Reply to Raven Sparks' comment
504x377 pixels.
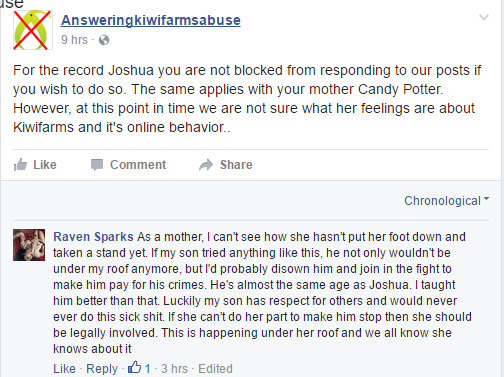click(x=102, y=369)
